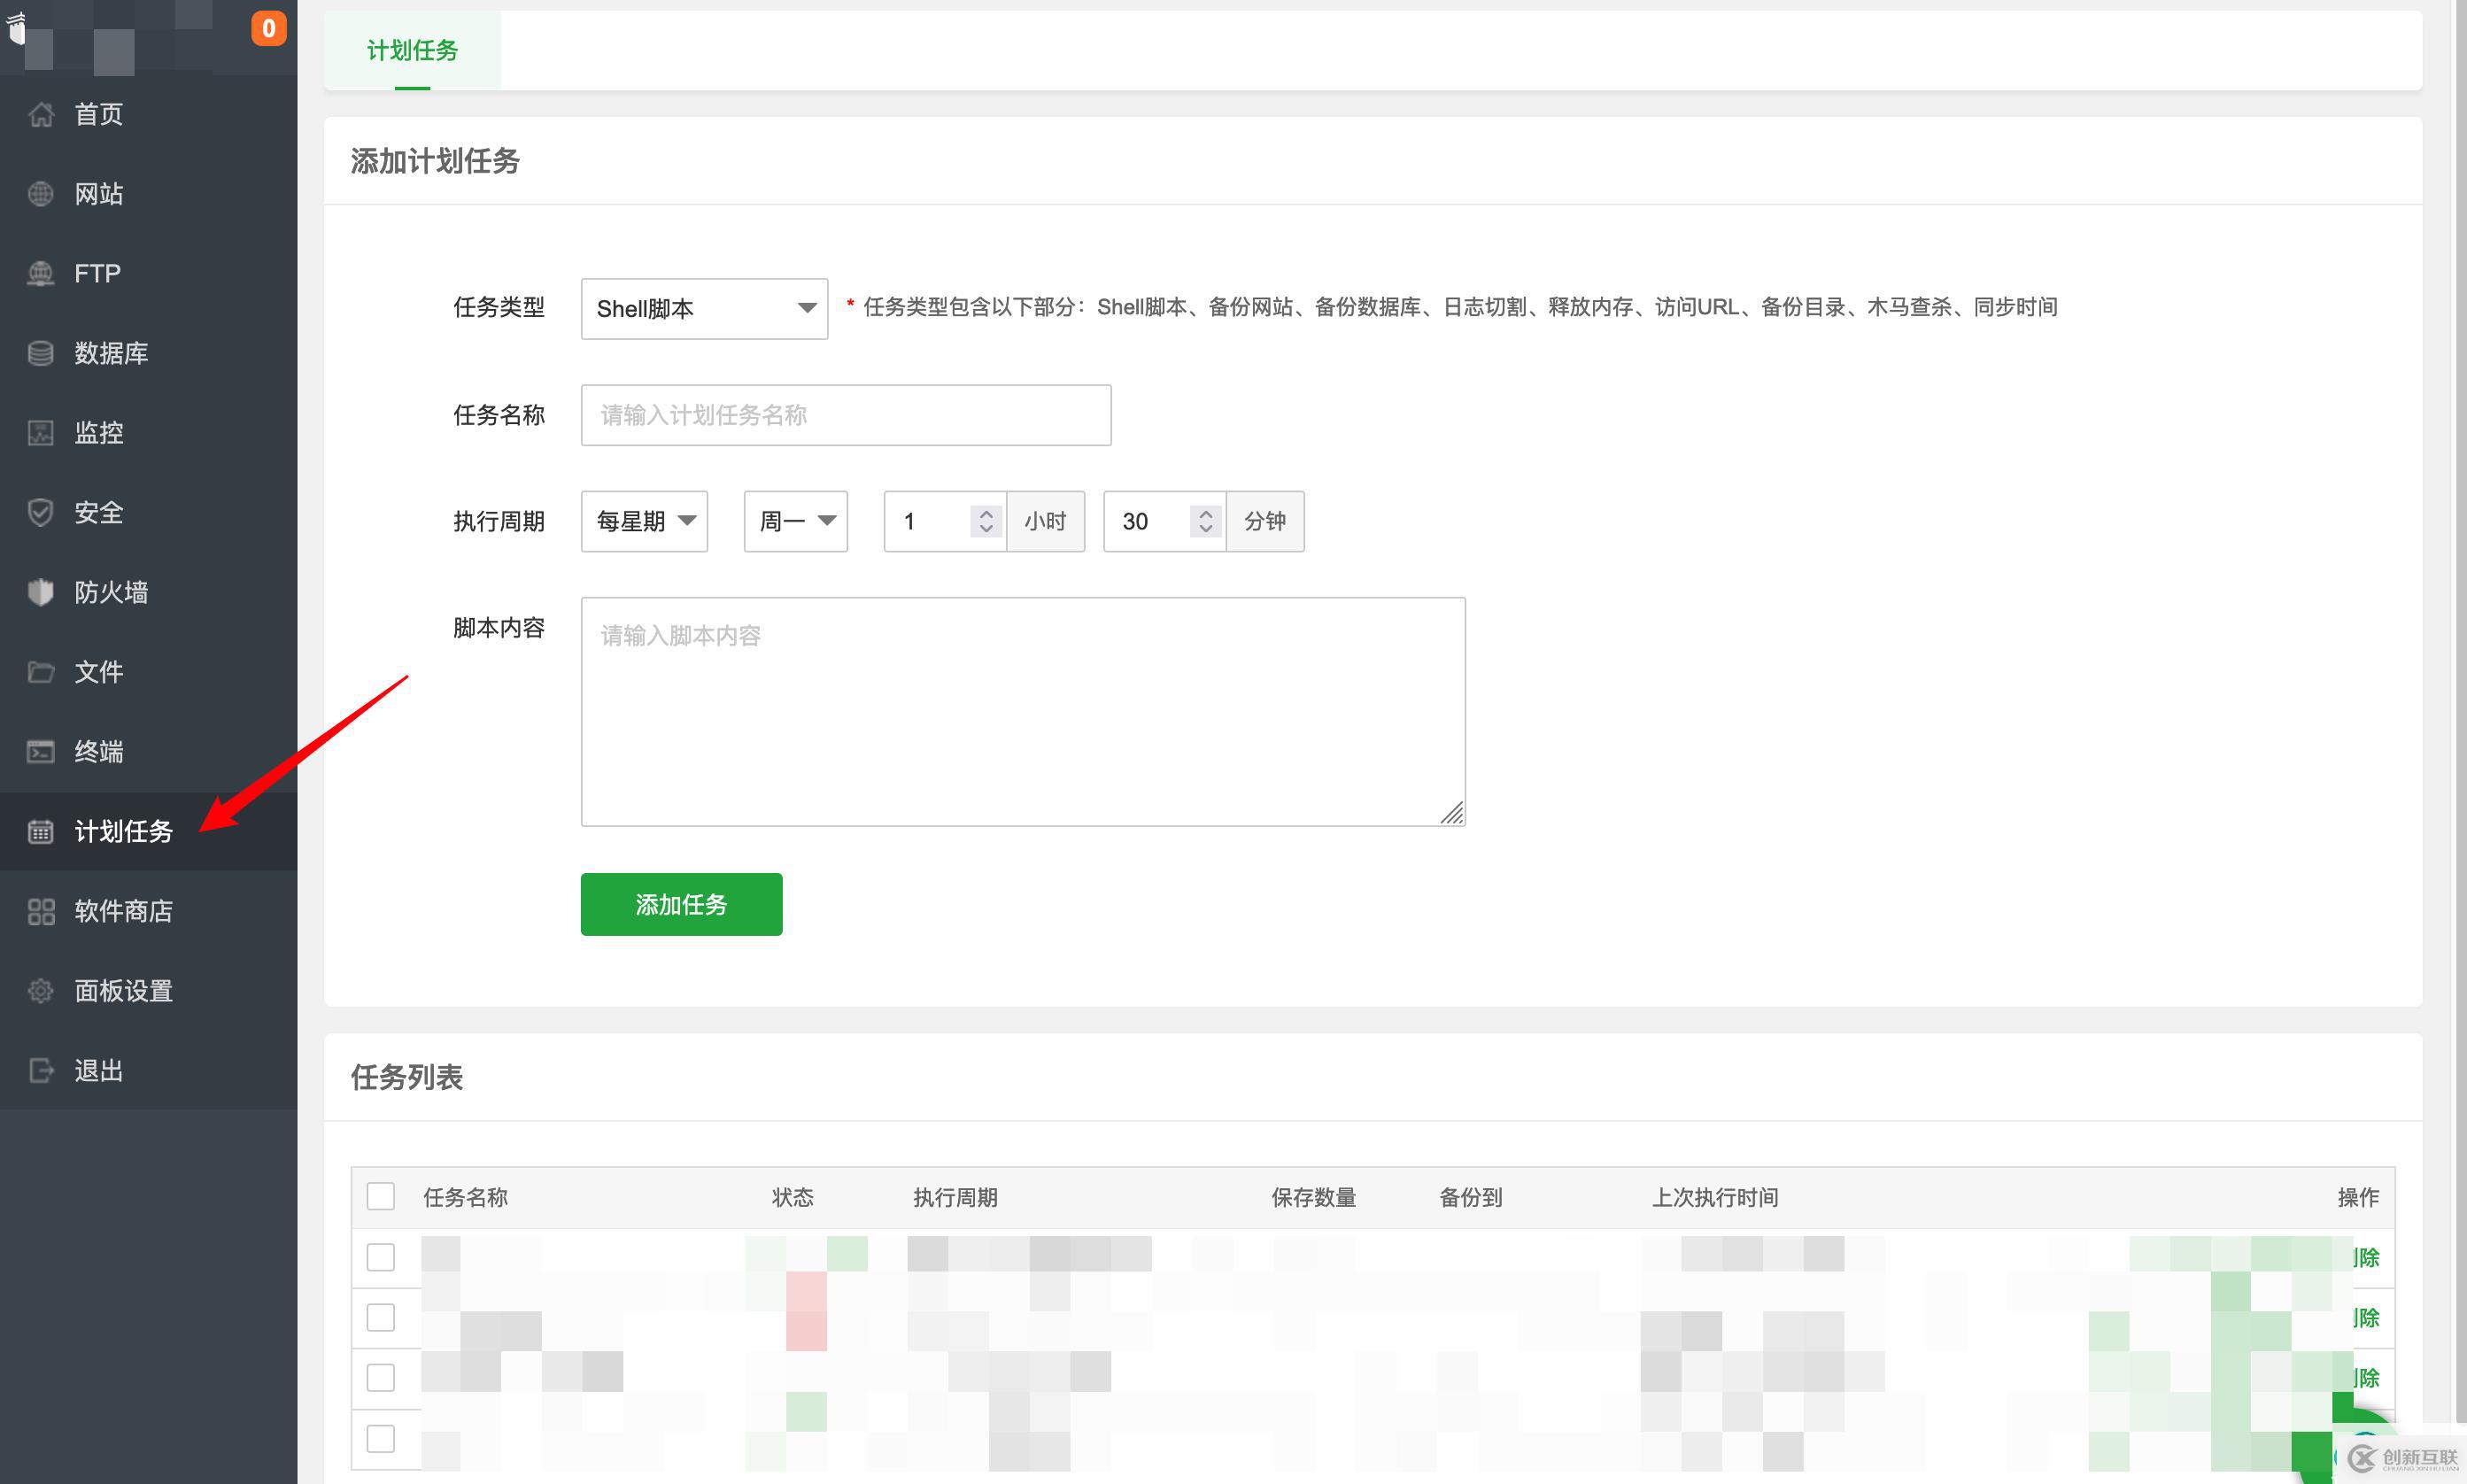This screenshot has height=1484, width=2467.
Task: Click the 任务名称 input field
Action: point(845,415)
